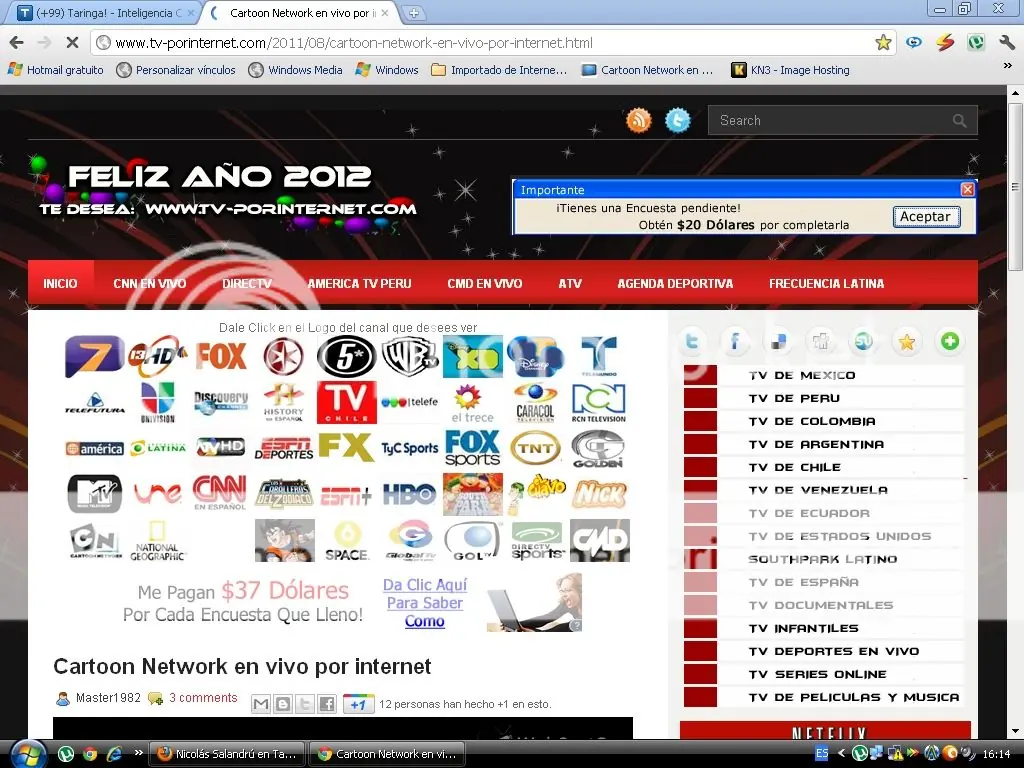The height and width of the screenshot is (768, 1024).
Task: Open the HBO channel logo
Action: pyautogui.click(x=409, y=494)
